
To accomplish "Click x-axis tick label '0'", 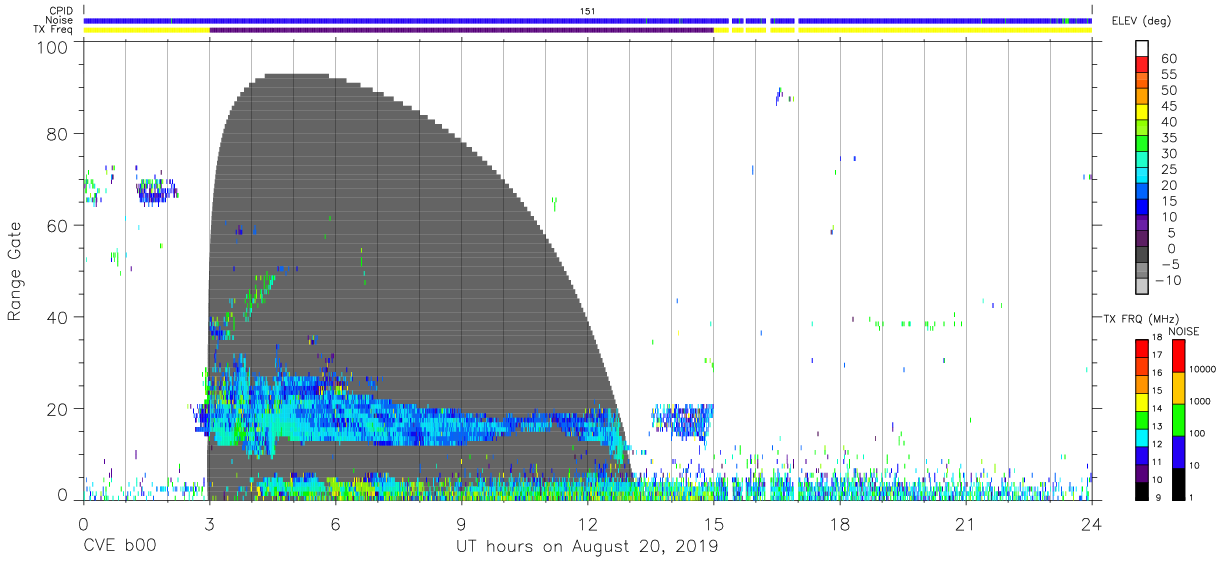I will tap(83, 524).
